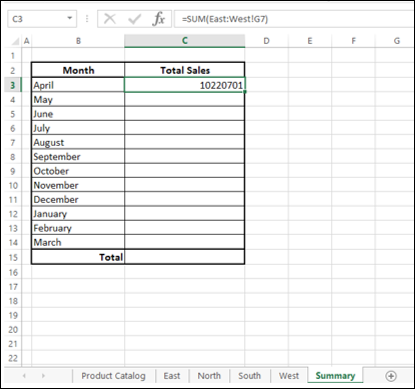Click next sheet navigation arrow
This screenshot has width=415, height=389.
click(43, 376)
